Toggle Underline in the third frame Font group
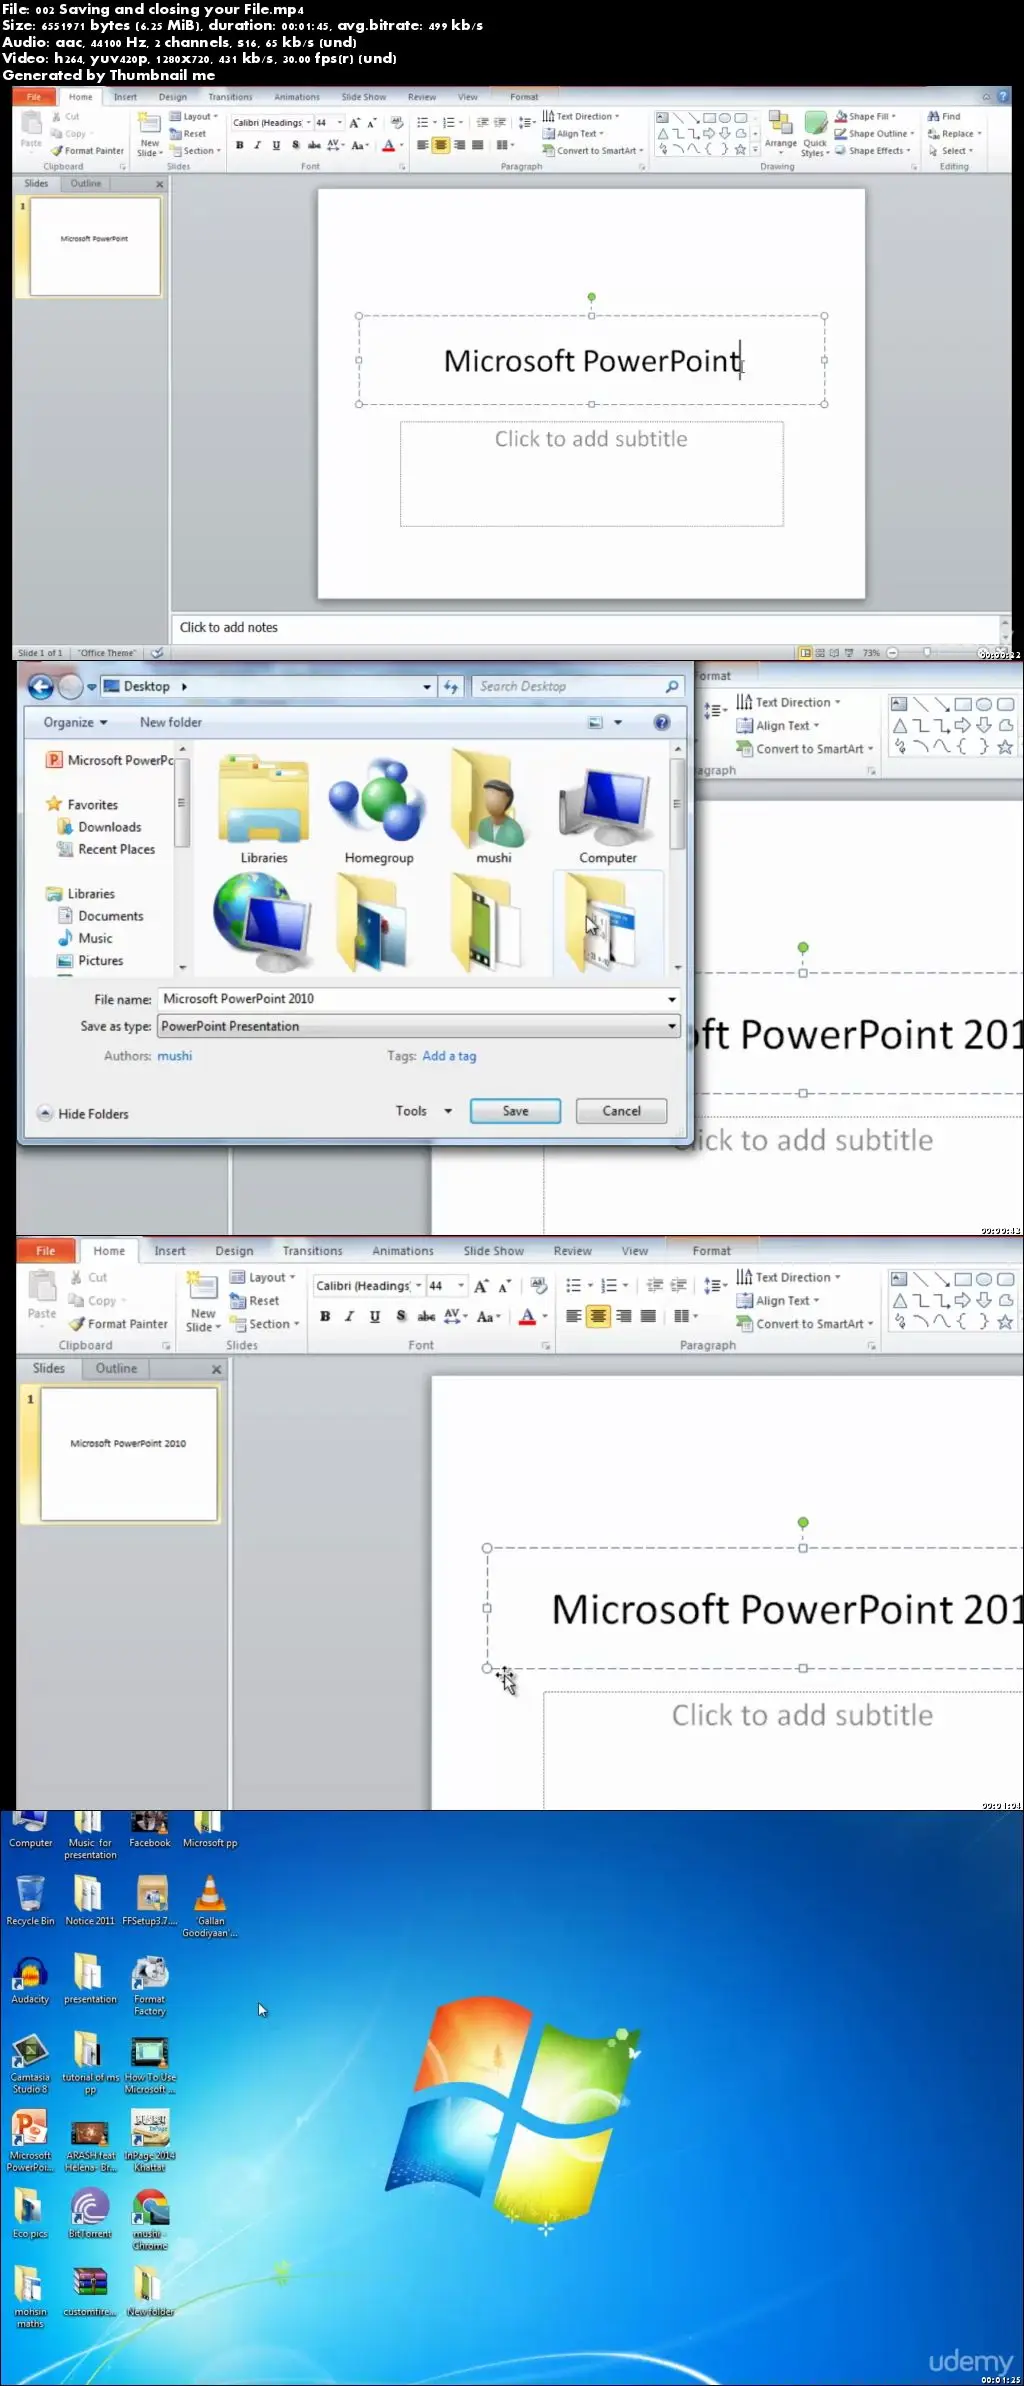1024x2386 pixels. 375,1316
